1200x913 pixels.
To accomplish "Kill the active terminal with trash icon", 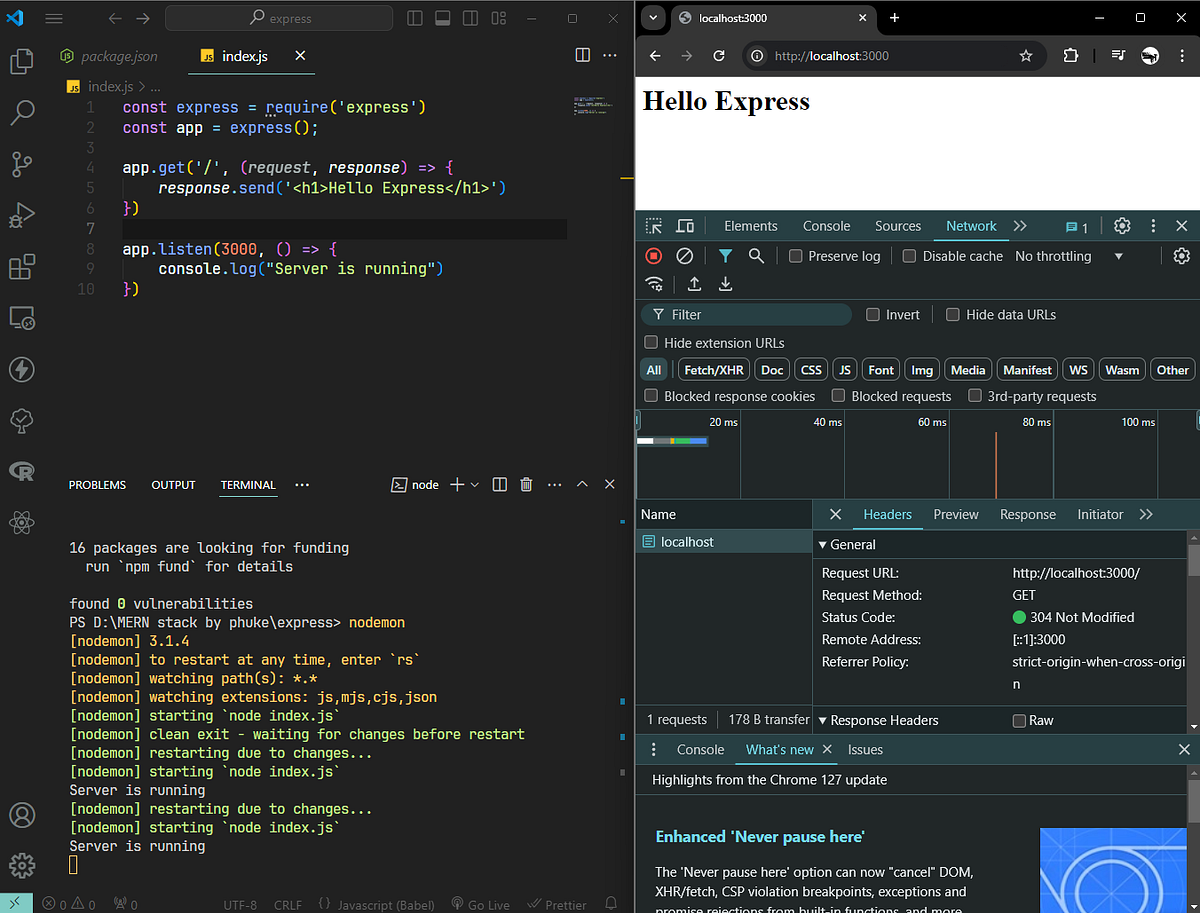I will (x=526, y=485).
